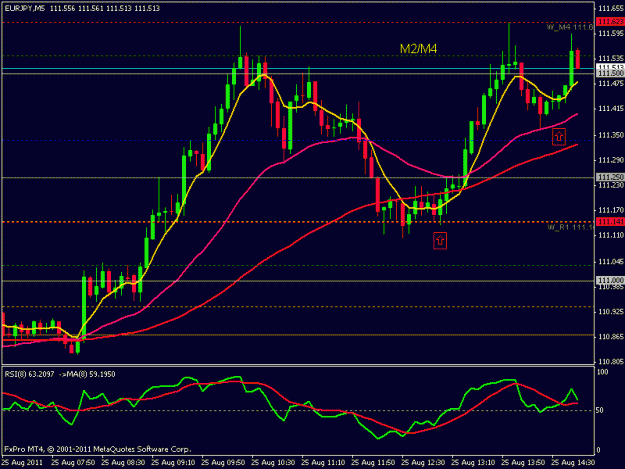
Task: Click the 25 Aug 08:30 time label
Action: [x=123, y=463]
